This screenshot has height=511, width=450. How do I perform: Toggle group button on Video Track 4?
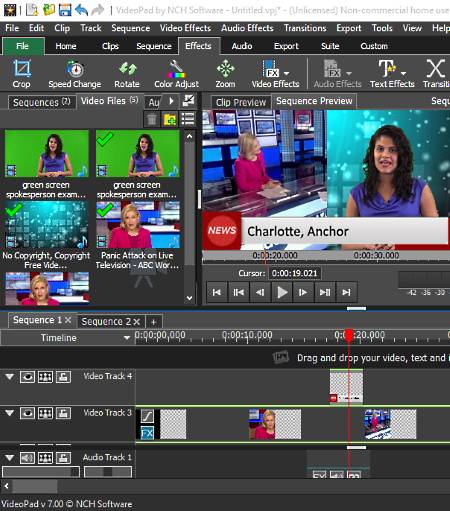45,377
